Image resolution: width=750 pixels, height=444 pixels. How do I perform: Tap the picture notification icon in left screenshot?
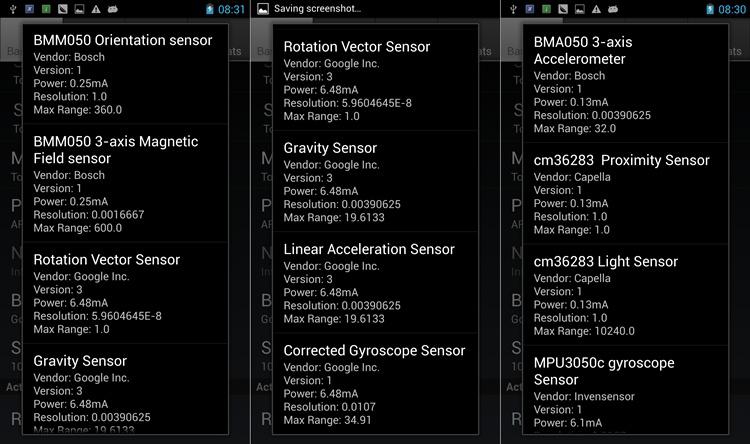coord(79,9)
